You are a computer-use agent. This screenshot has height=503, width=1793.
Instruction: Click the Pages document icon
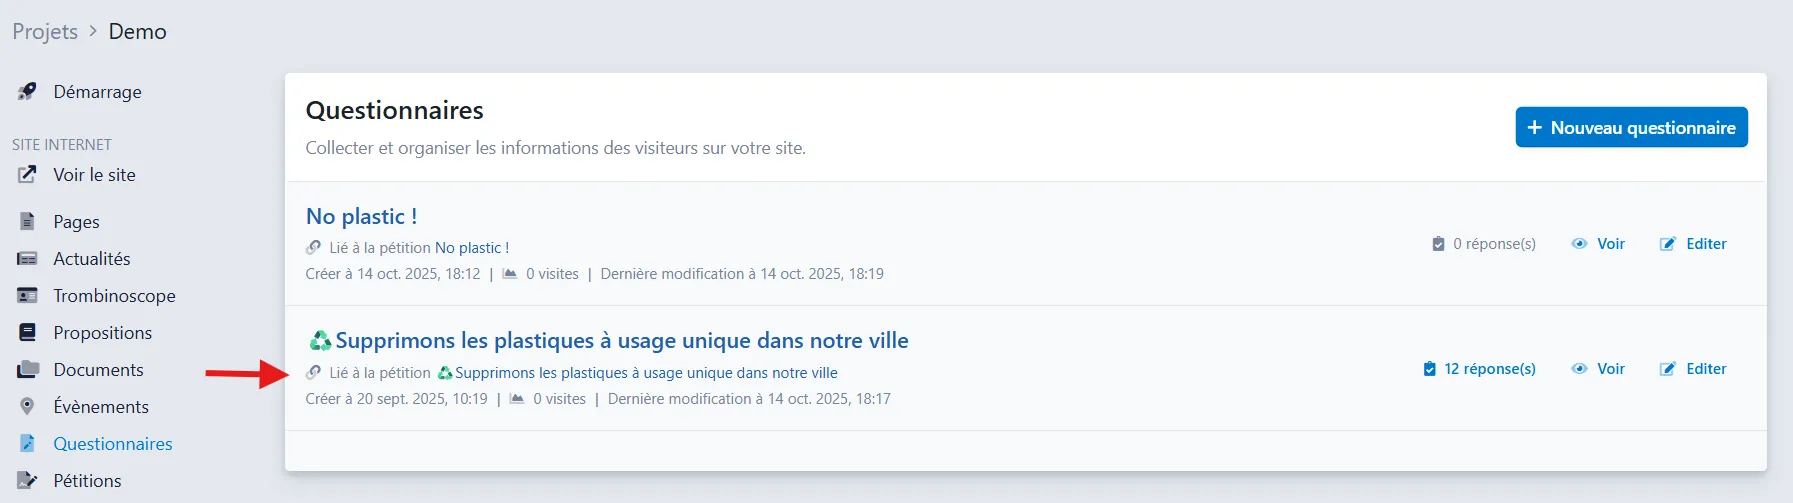28,222
